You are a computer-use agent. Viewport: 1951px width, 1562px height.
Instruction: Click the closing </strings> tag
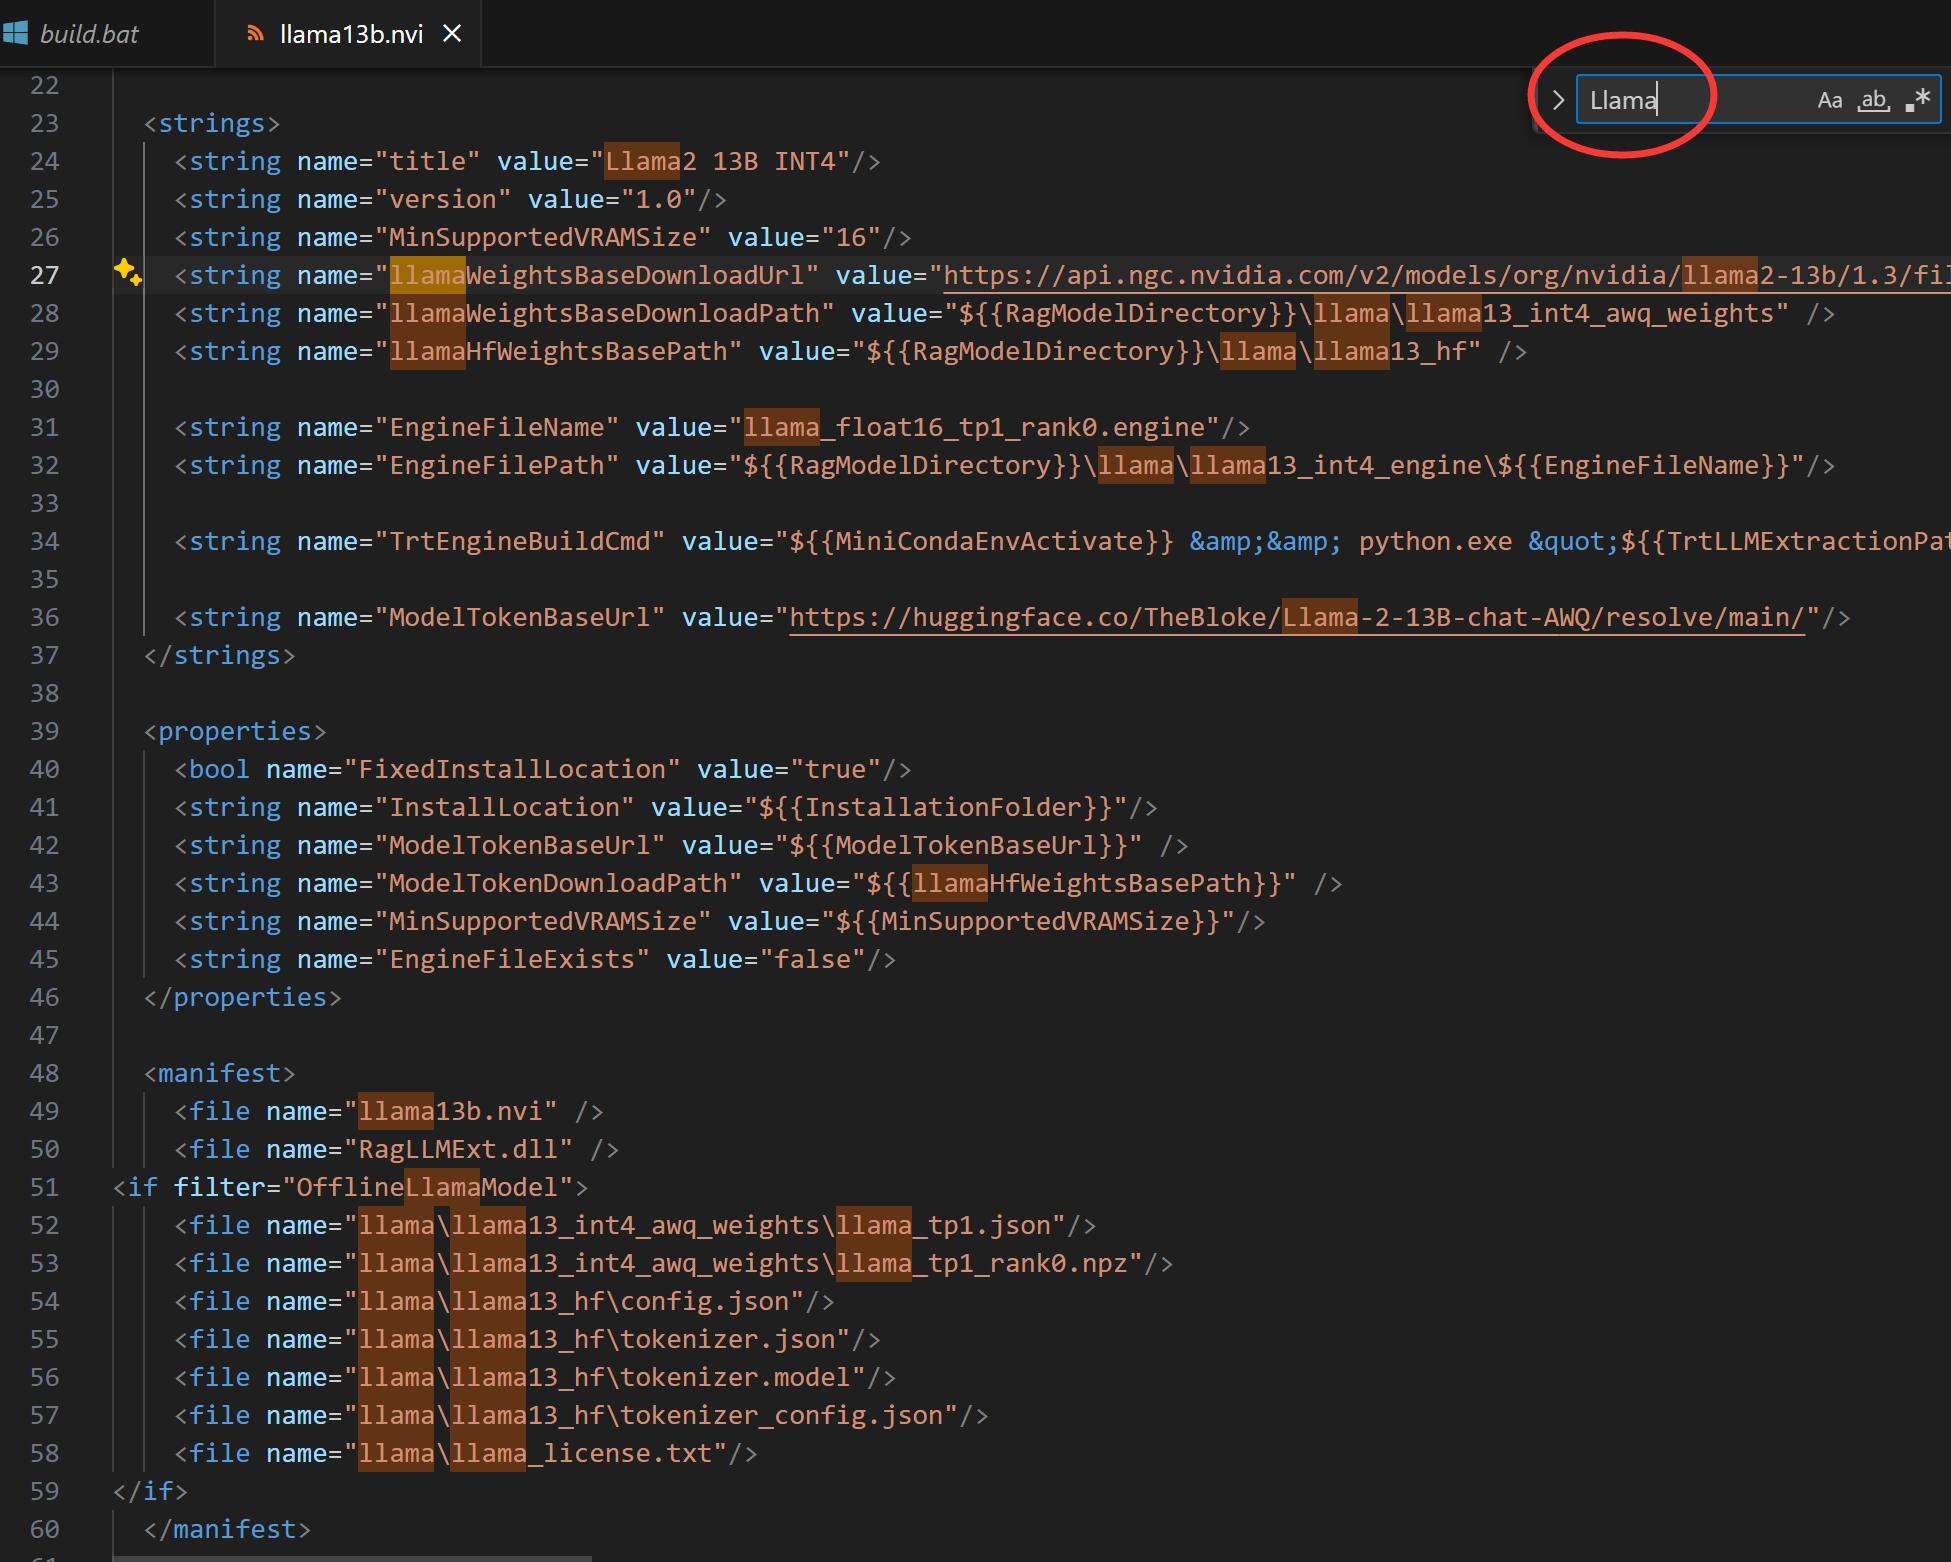220,655
